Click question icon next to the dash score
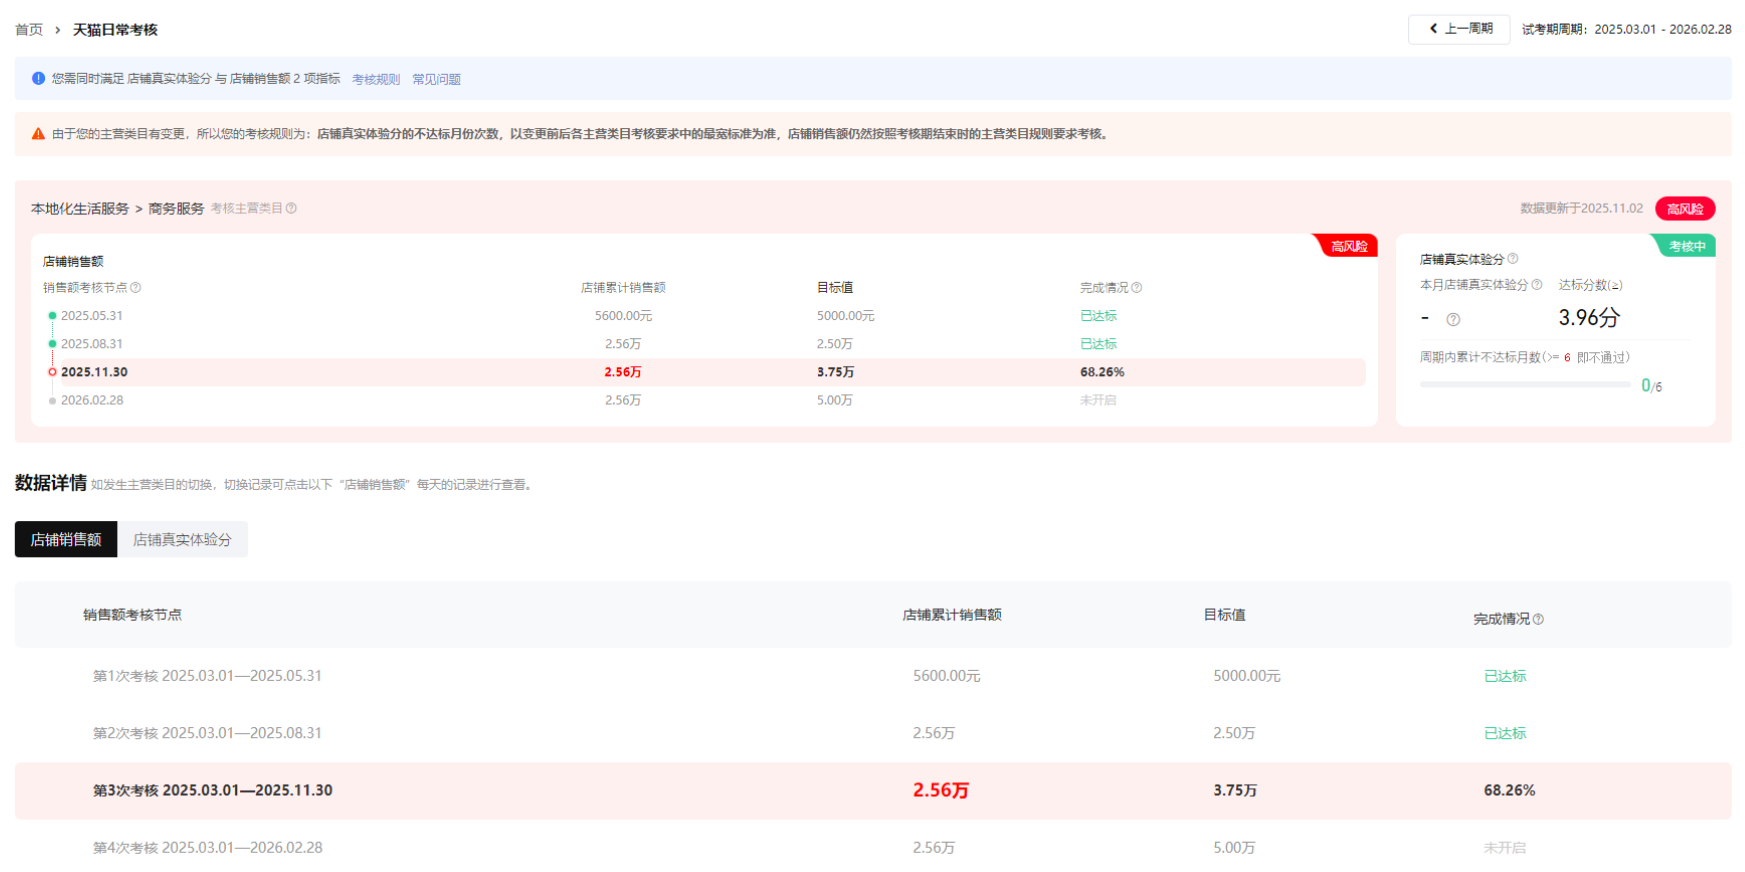This screenshot has width=1745, height=872. pos(1453,320)
